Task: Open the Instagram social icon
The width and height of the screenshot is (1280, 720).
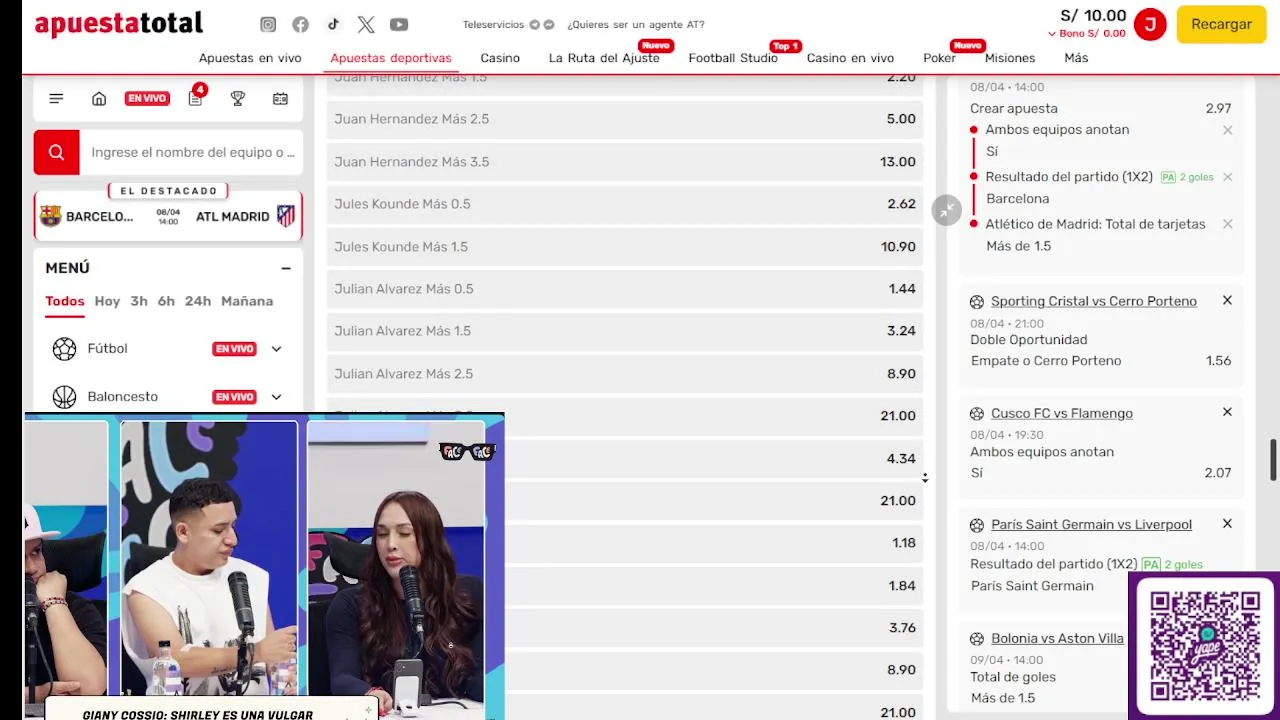Action: [268, 24]
